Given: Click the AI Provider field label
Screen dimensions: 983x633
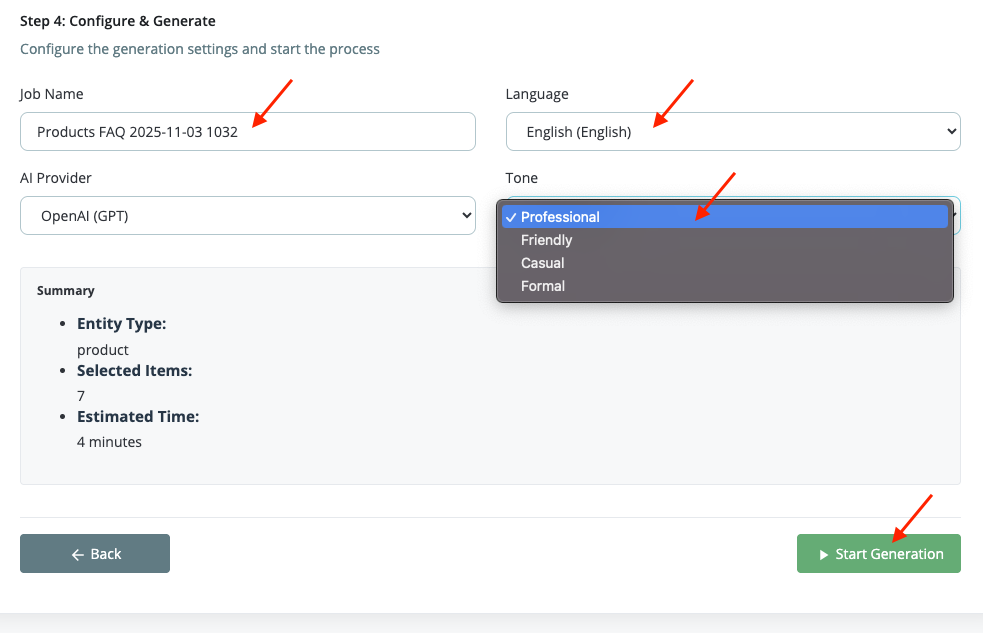Looking at the screenshot, I should (56, 178).
